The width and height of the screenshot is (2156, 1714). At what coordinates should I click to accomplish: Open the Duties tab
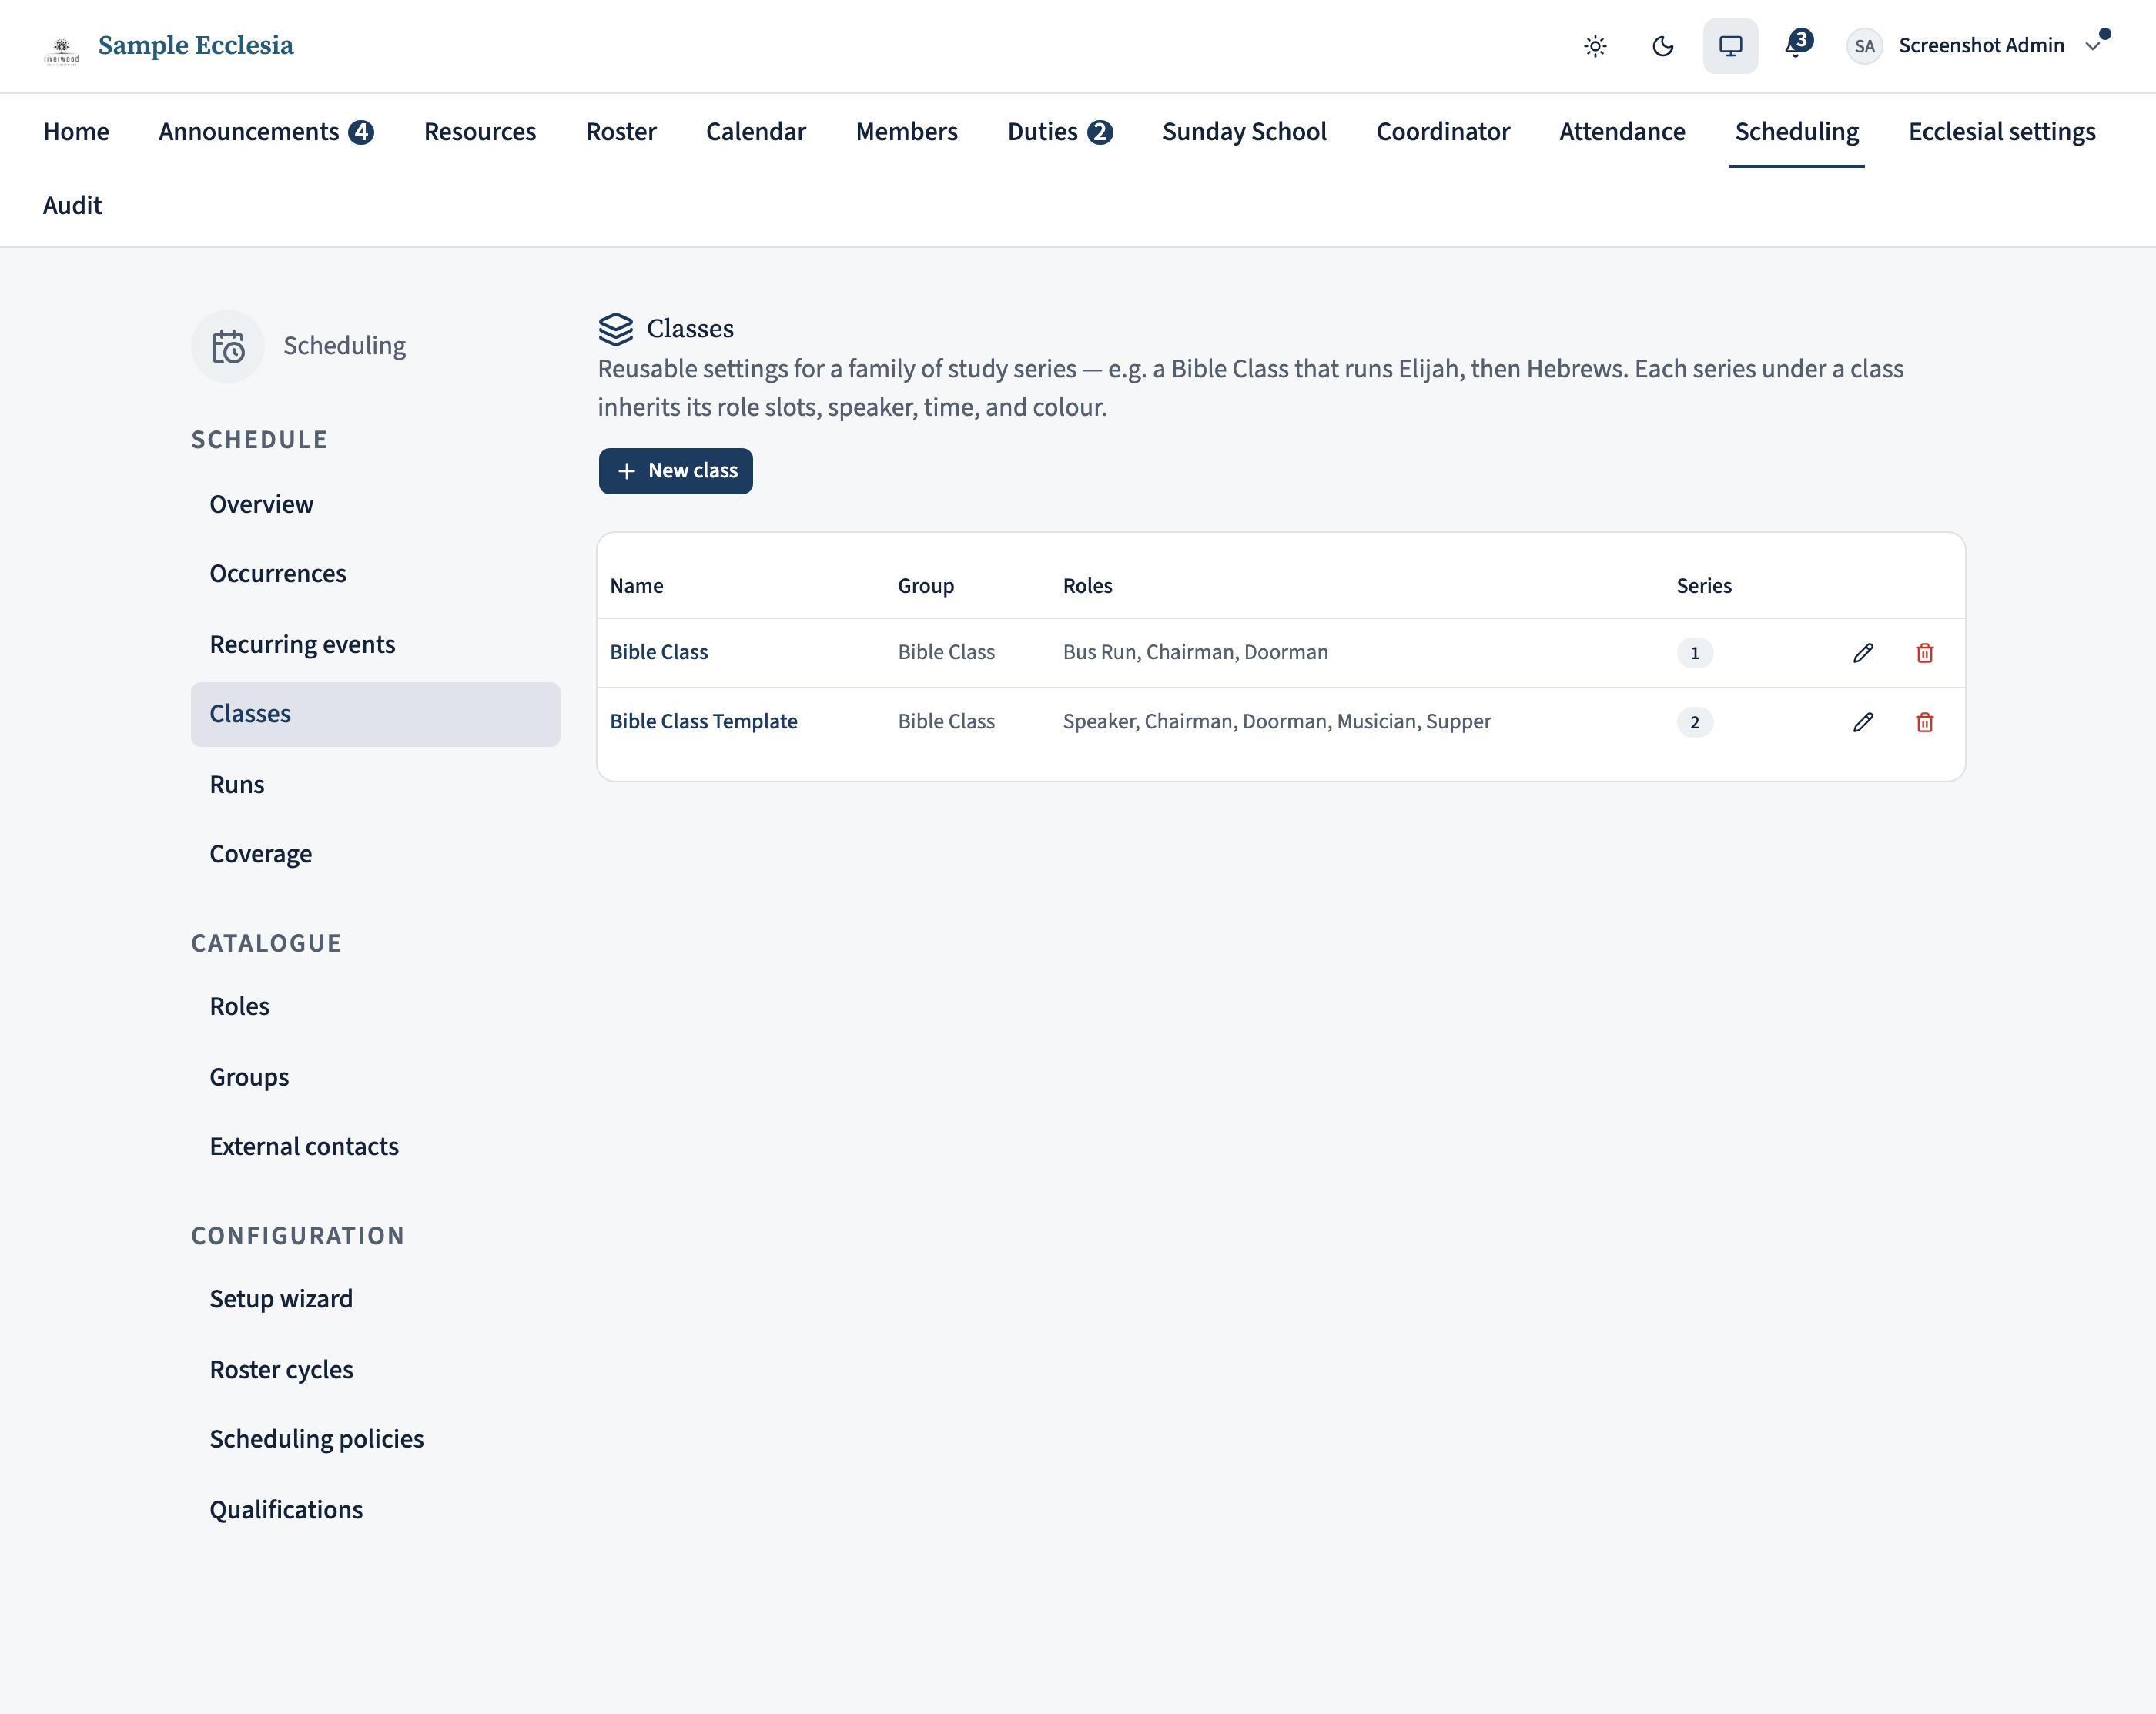pos(1060,132)
